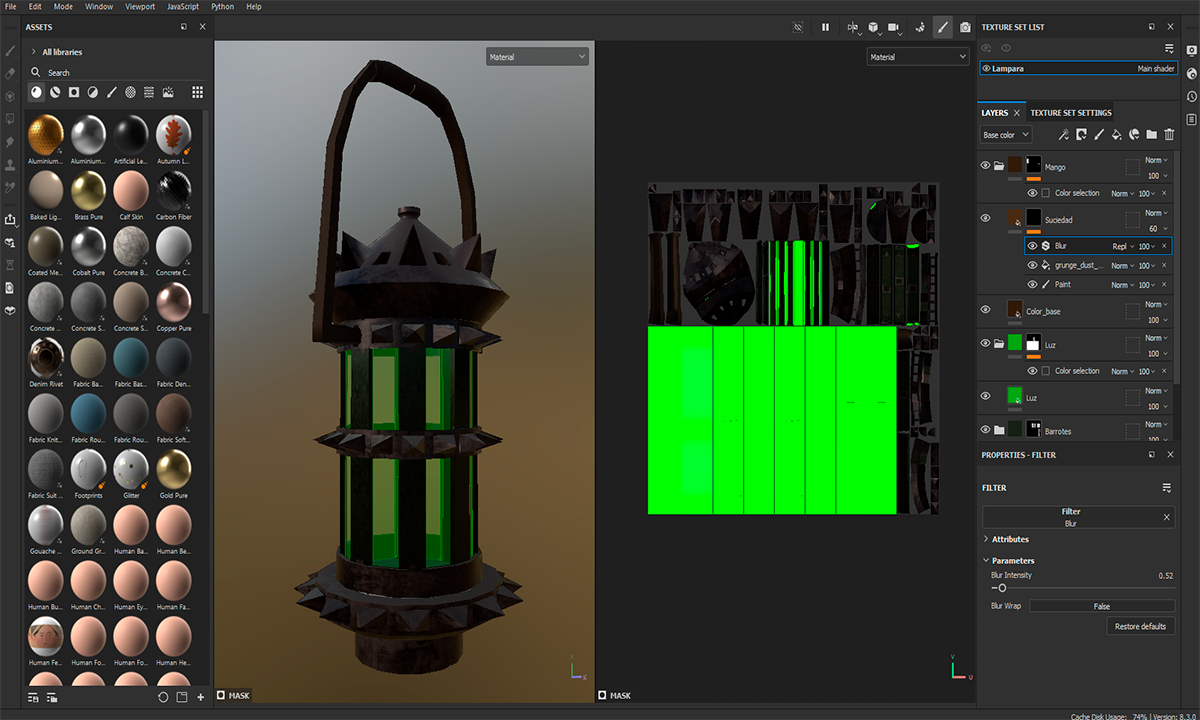Expand the All libraries tree
The height and width of the screenshot is (720, 1200).
click(34, 52)
